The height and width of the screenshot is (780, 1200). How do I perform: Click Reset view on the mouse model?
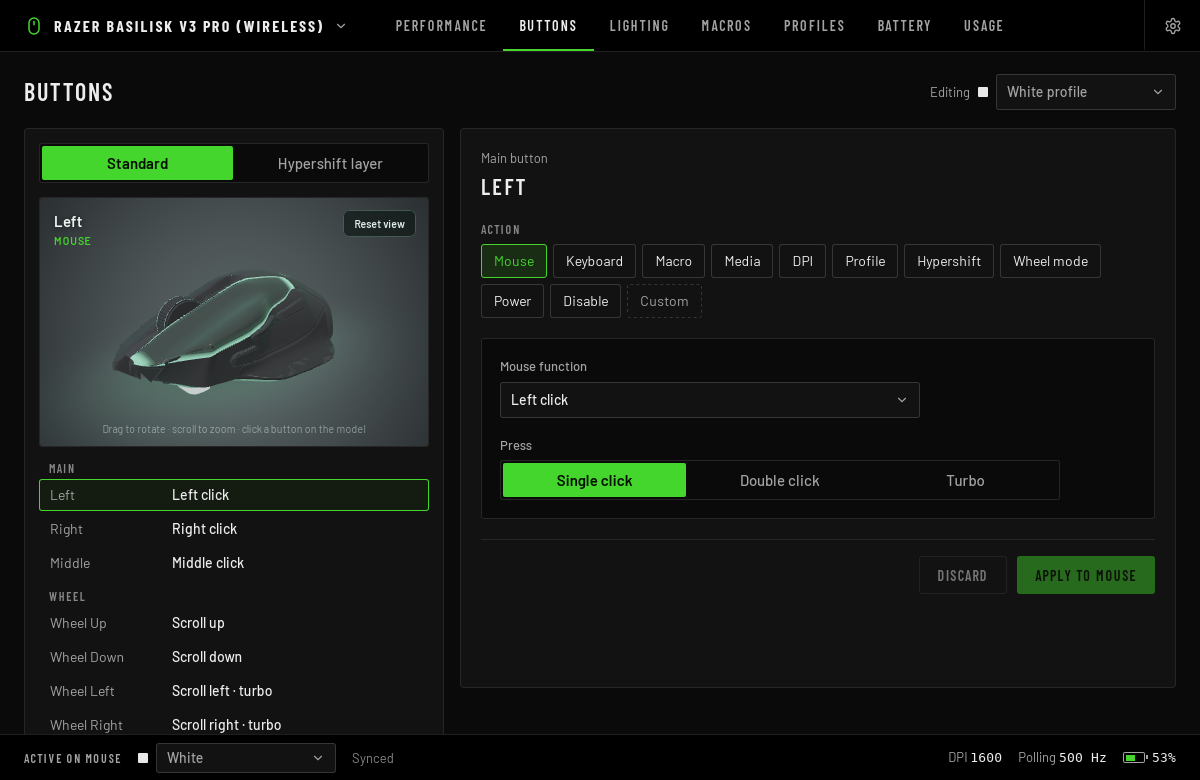point(379,224)
